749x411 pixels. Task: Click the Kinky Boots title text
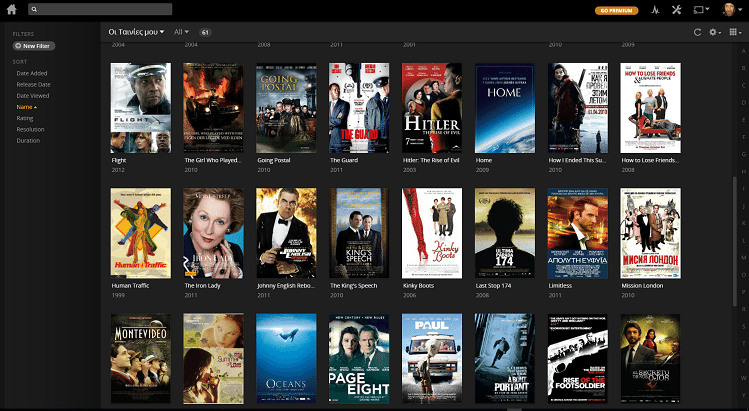418,286
